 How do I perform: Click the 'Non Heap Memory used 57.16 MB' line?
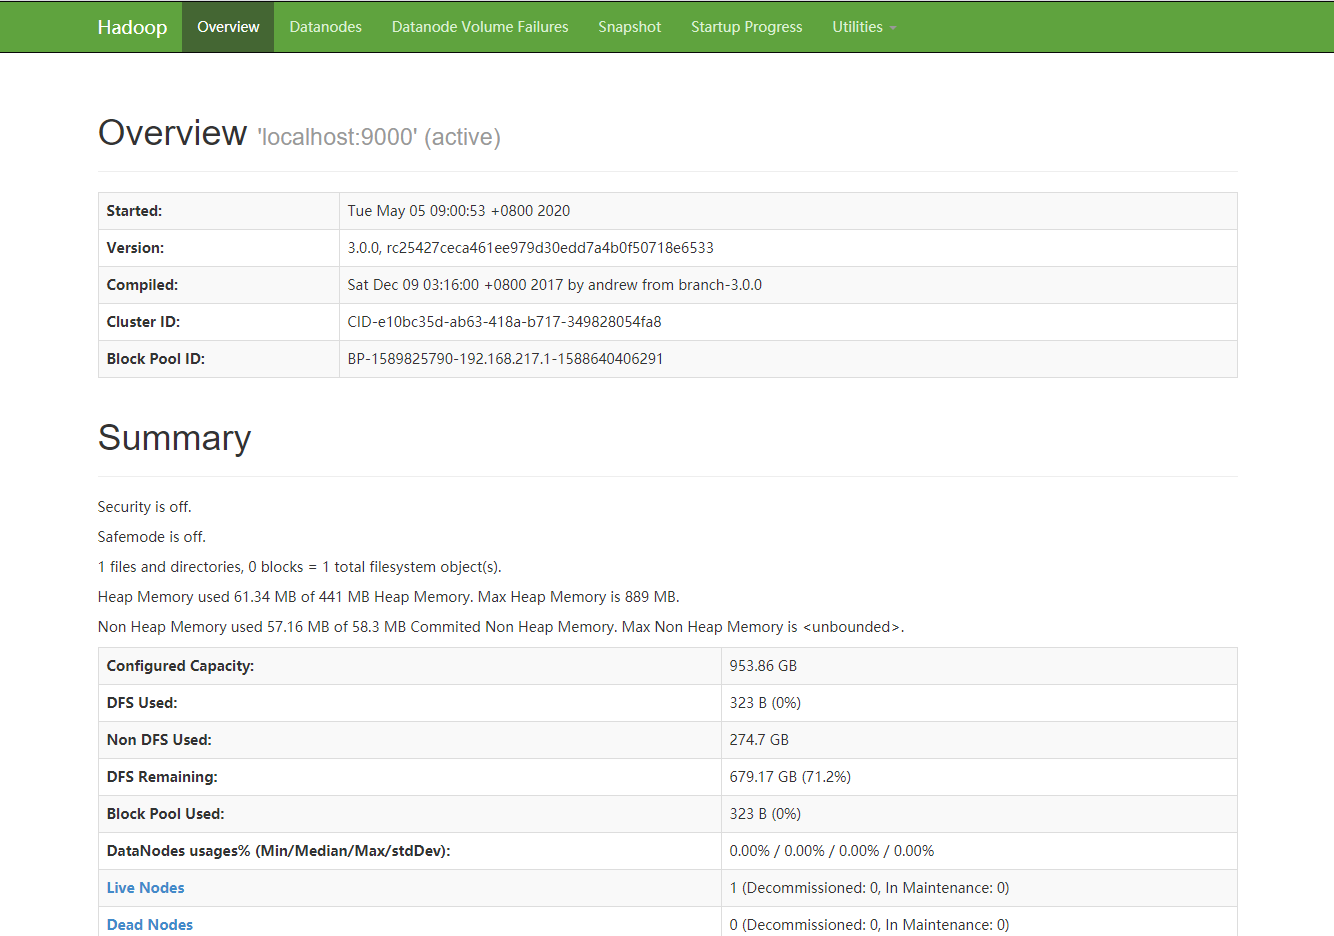click(501, 627)
